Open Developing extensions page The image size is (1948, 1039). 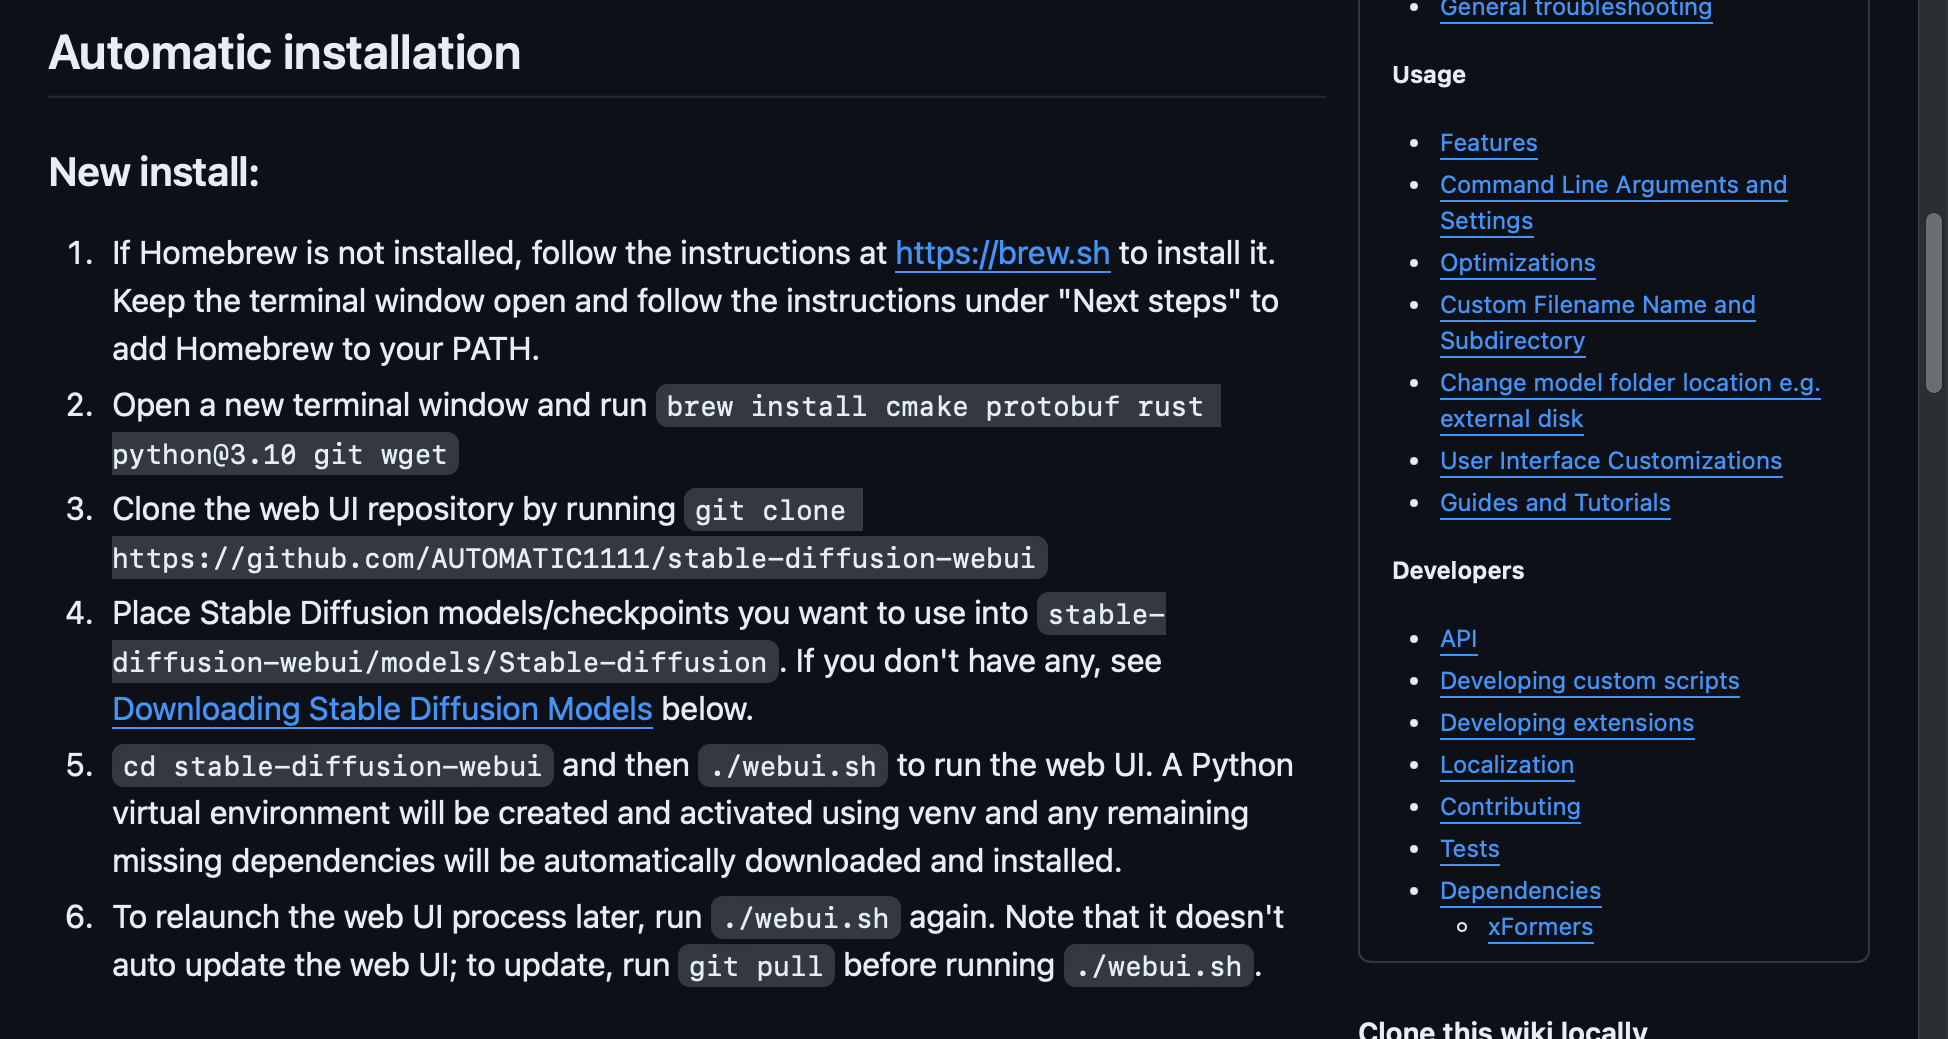coord(1566,723)
